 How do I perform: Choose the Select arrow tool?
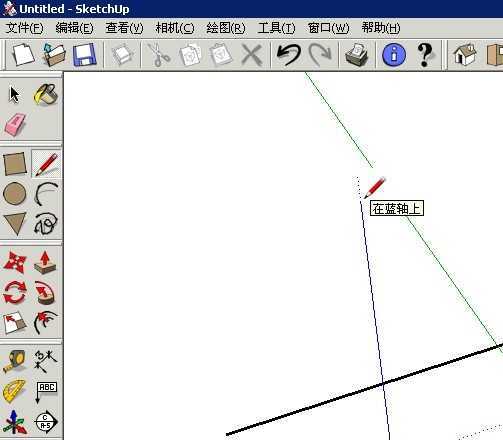click(14, 95)
